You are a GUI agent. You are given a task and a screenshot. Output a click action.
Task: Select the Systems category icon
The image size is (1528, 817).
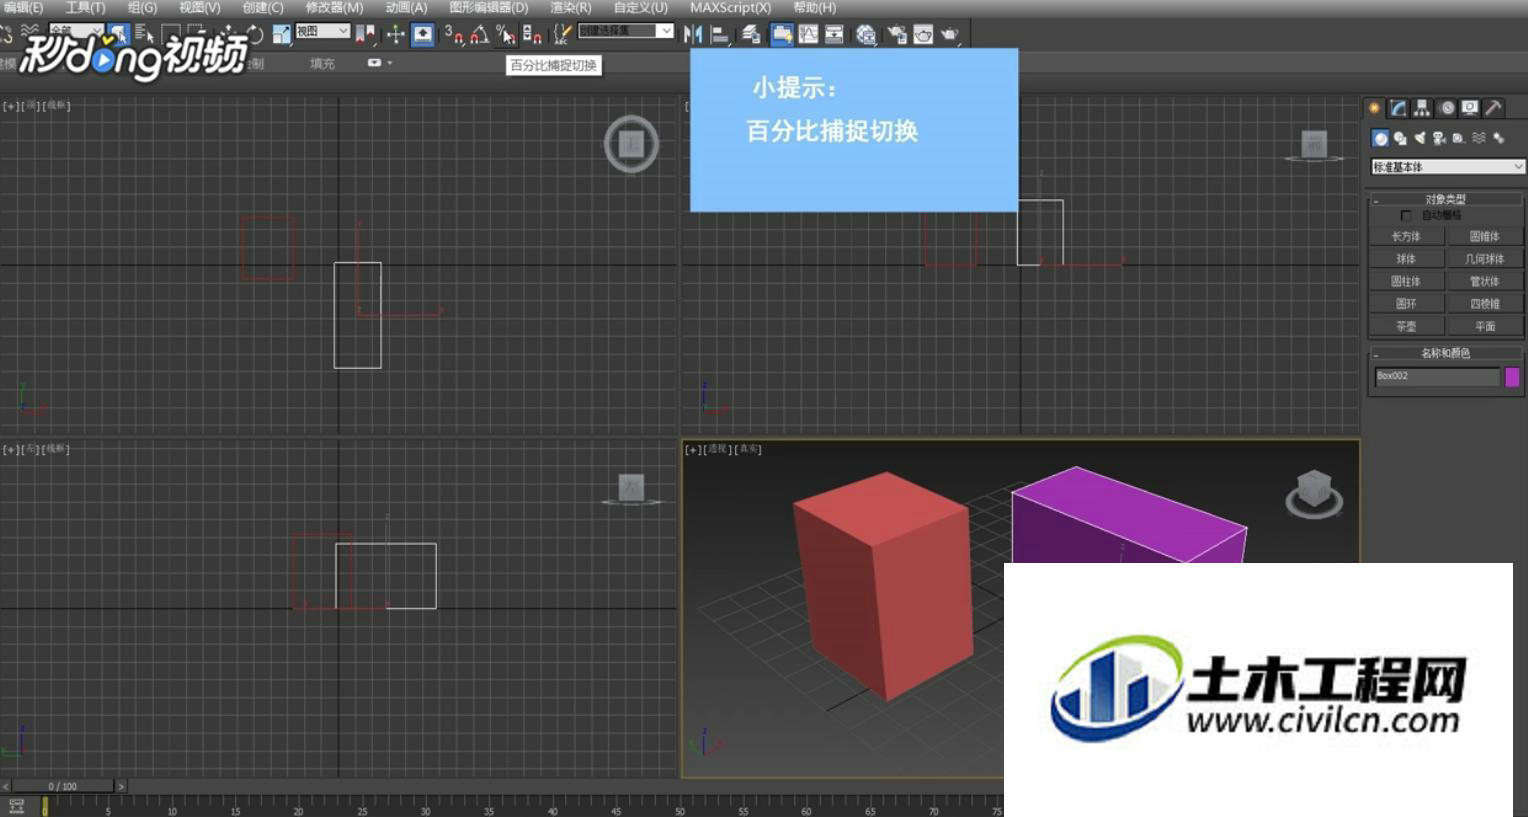(1499, 138)
